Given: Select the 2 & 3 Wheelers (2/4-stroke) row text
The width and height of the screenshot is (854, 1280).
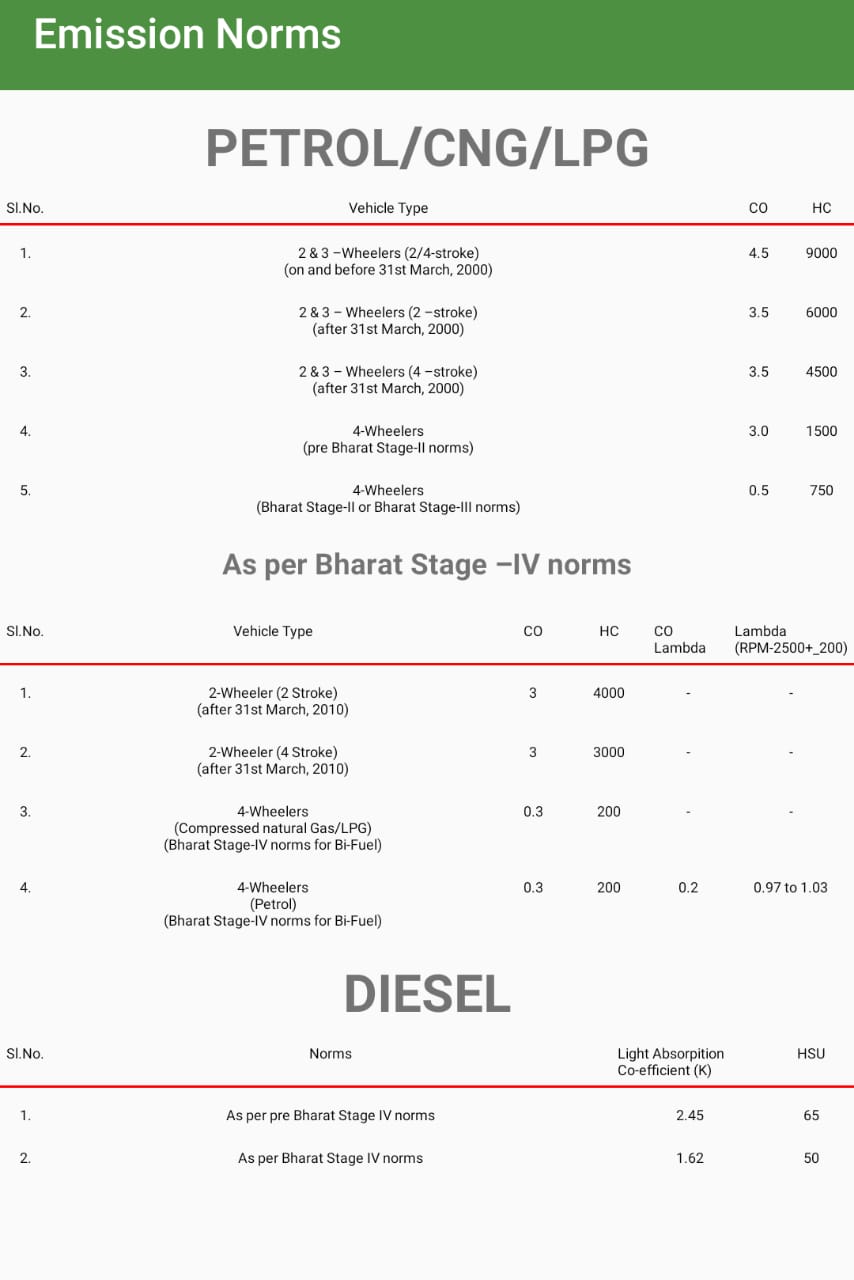Looking at the screenshot, I should [388, 261].
